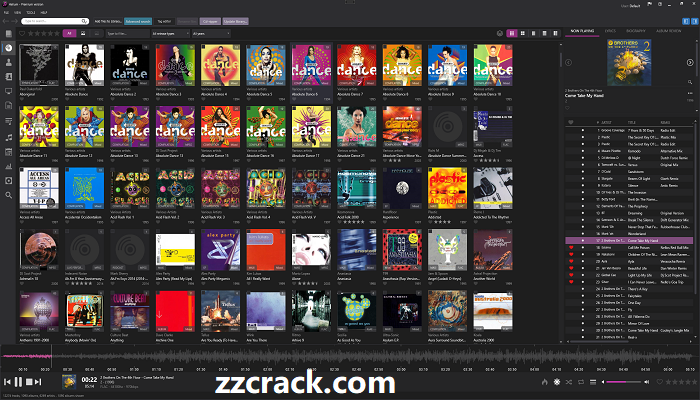This screenshot has width=700, height=400.
Task: Show the next cover with the right arrow
Action: tap(690, 62)
